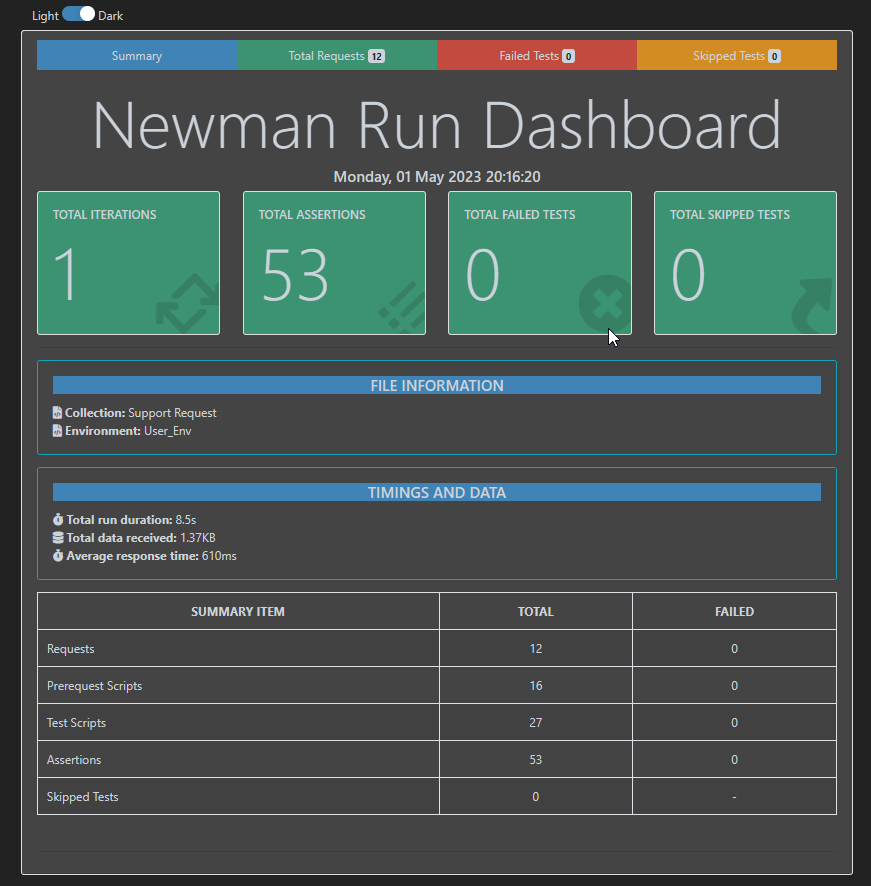871x886 pixels.
Task: Click the file icon next to Collection label
Action: tap(56, 412)
